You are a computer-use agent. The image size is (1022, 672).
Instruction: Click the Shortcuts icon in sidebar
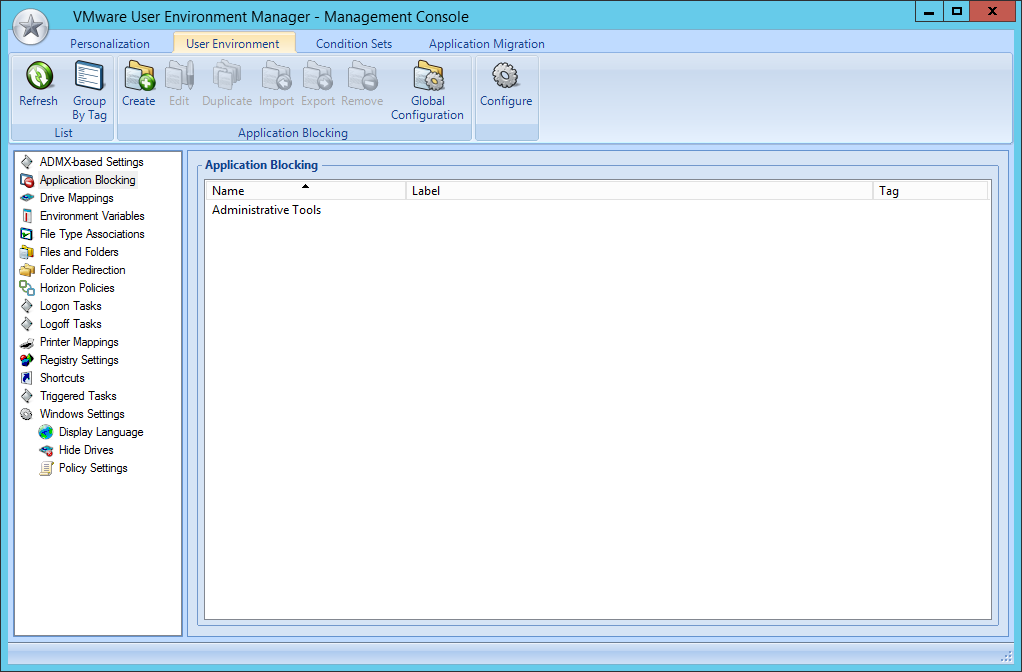click(x=27, y=378)
